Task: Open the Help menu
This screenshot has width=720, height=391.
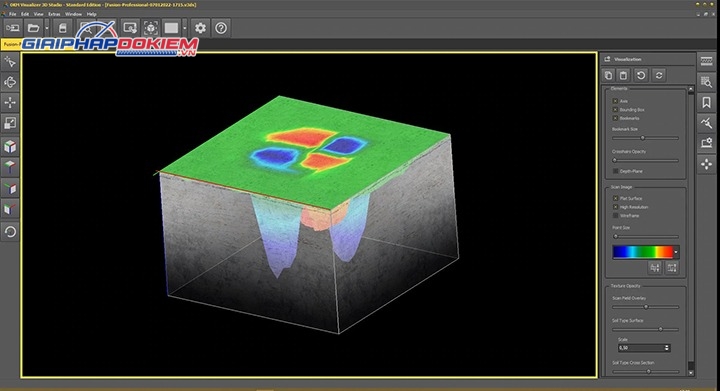Action: [91, 14]
